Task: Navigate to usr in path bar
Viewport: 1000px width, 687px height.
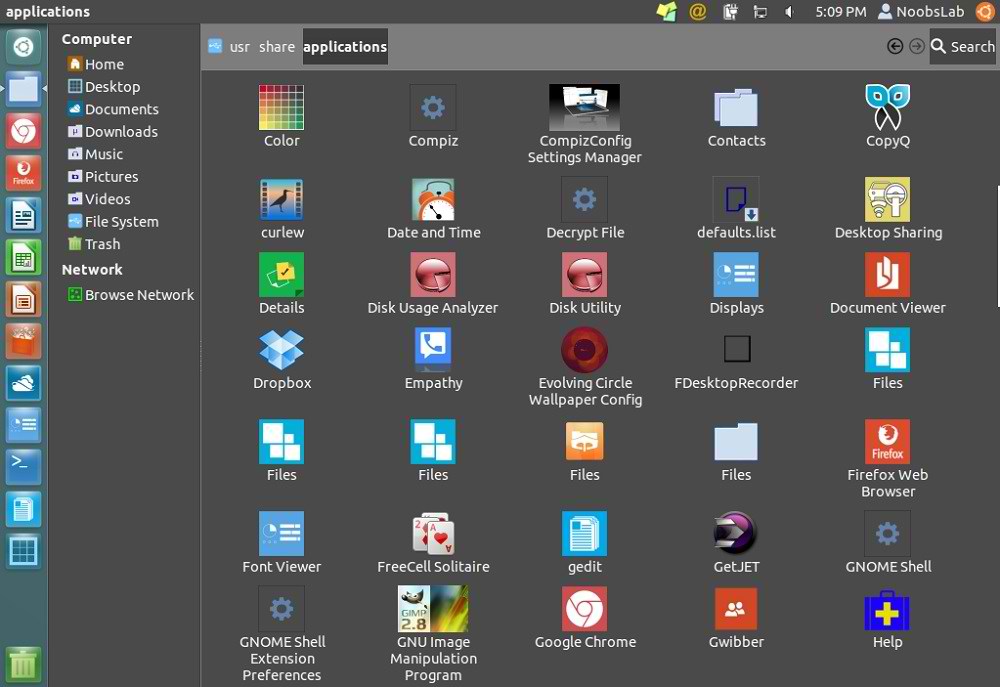Action: (240, 47)
